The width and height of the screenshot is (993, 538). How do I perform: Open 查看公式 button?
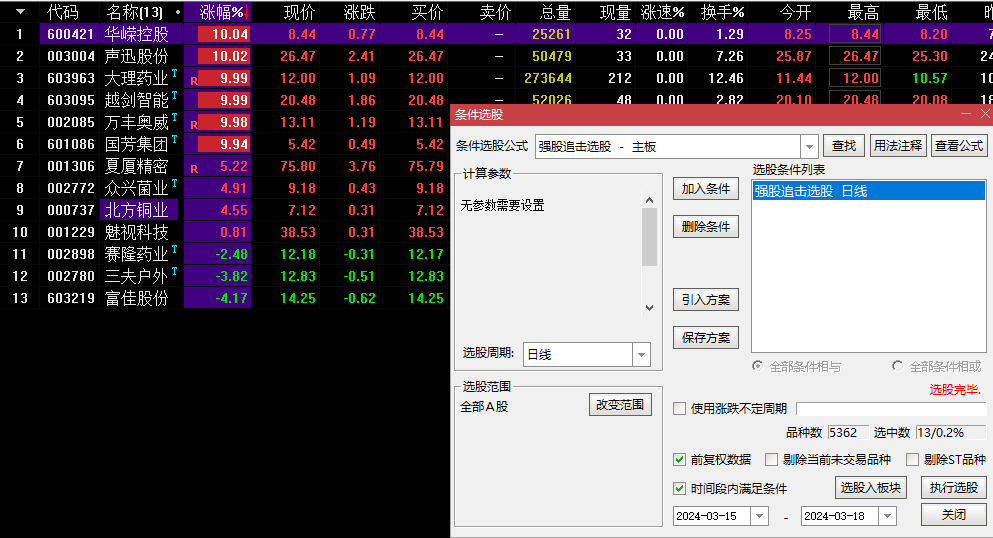(959, 146)
